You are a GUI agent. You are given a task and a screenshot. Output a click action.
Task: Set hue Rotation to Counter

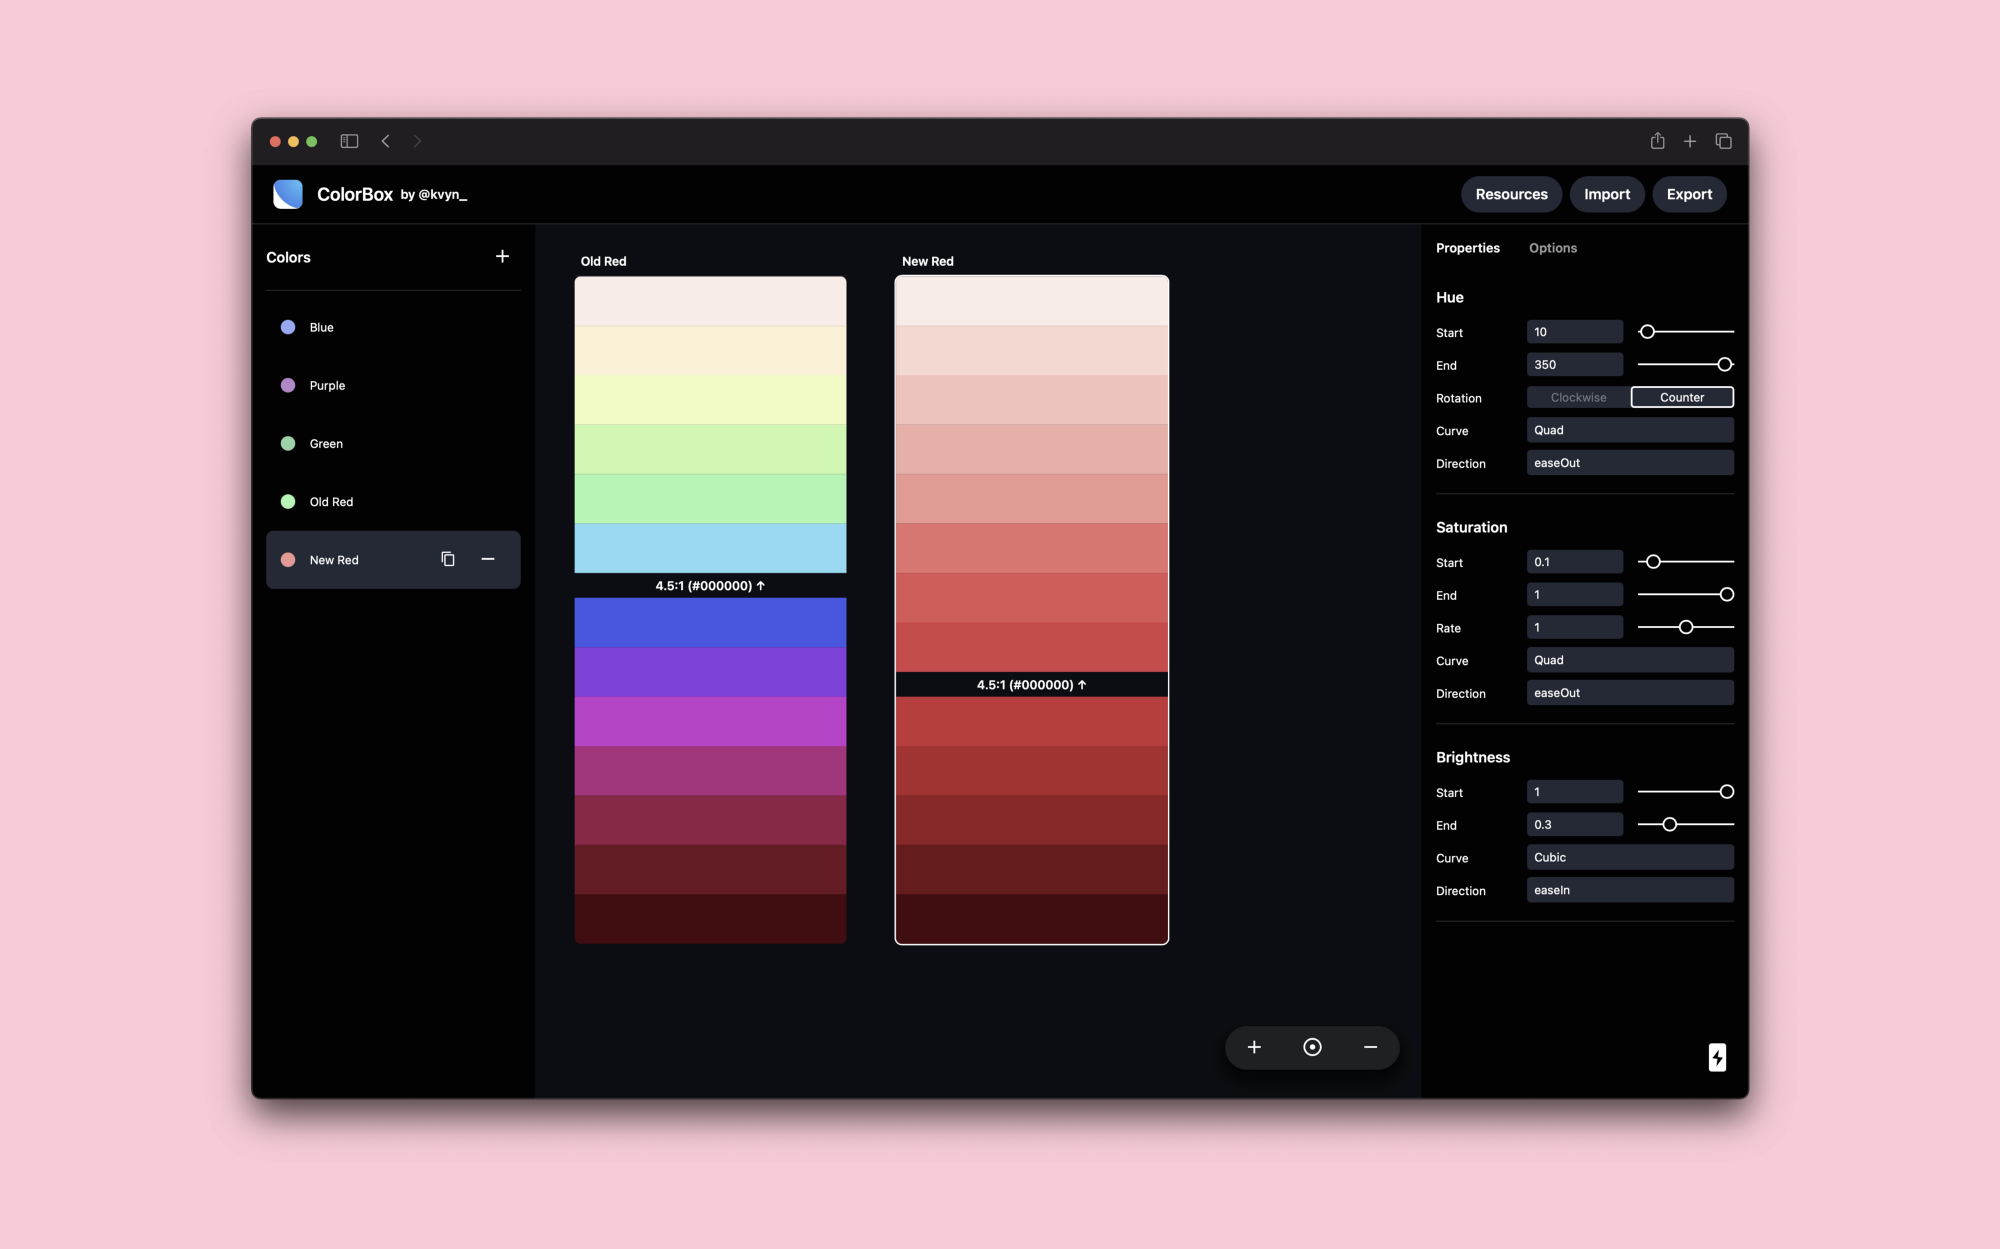click(x=1681, y=397)
